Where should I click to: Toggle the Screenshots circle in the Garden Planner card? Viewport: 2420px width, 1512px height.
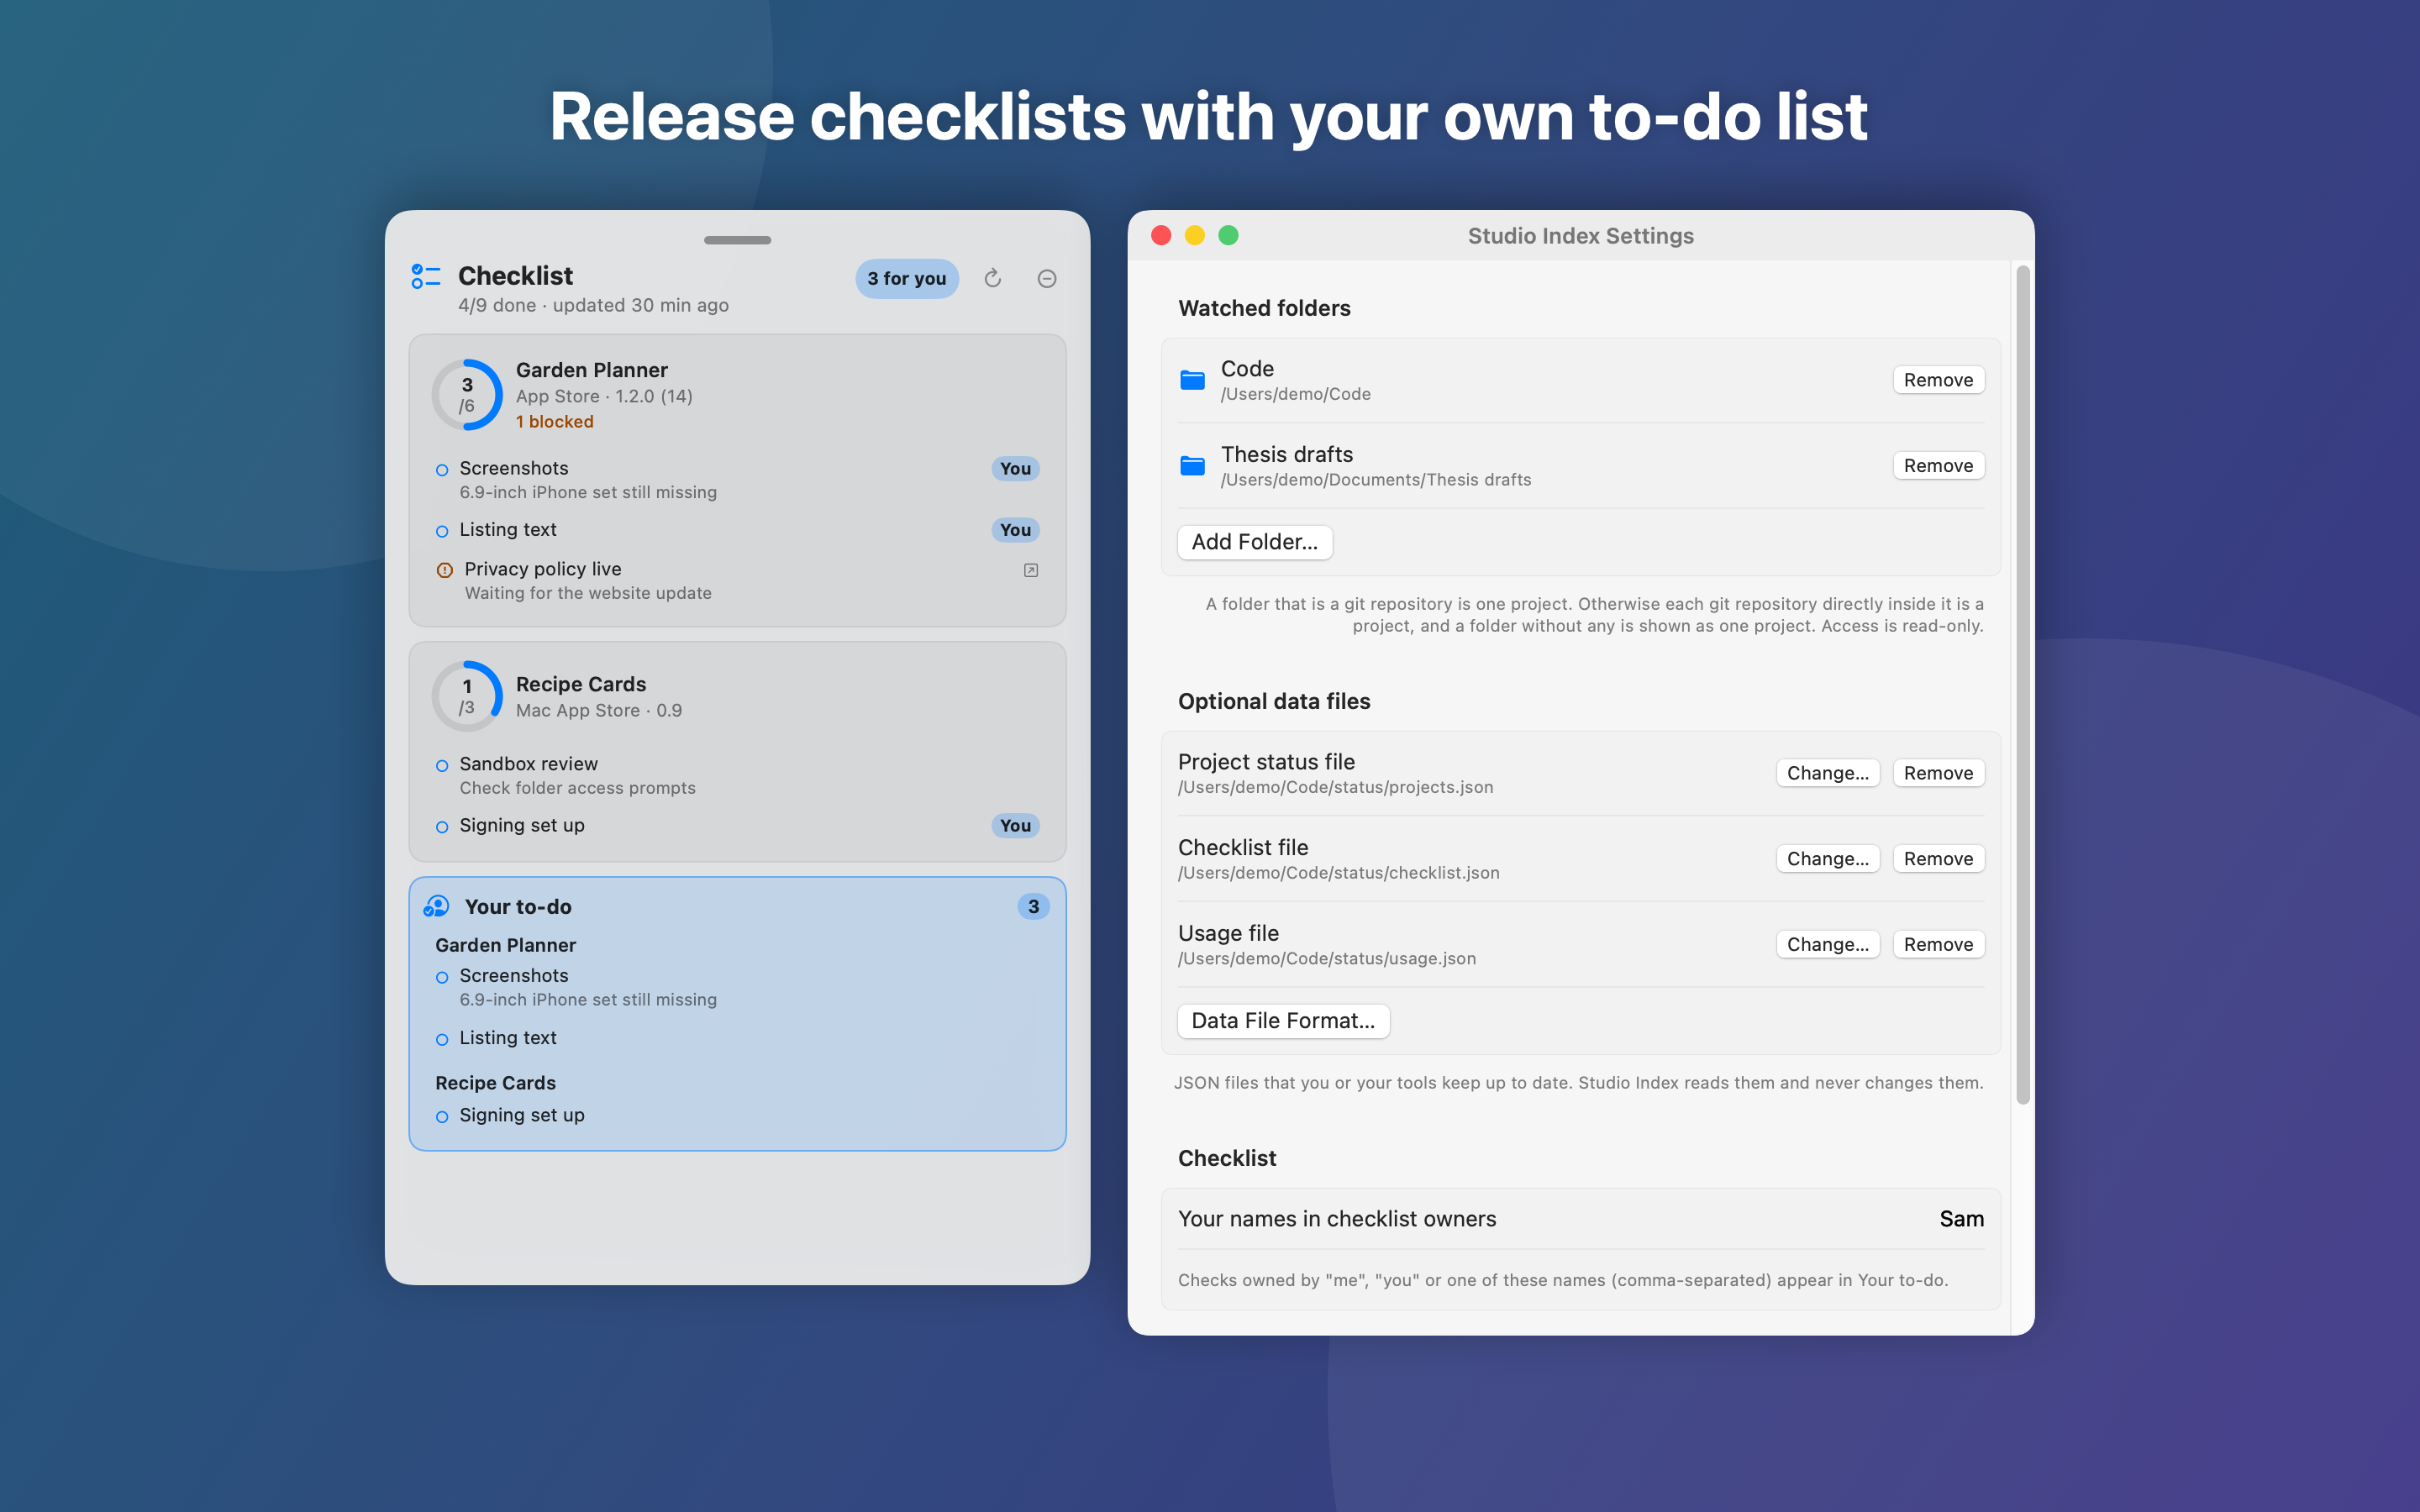coord(442,470)
